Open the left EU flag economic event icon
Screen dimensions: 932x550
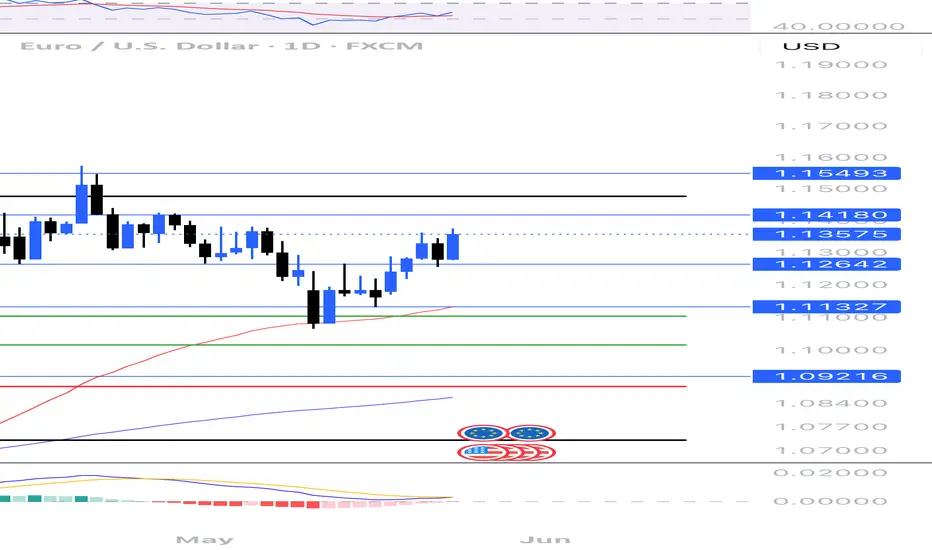(x=482, y=433)
